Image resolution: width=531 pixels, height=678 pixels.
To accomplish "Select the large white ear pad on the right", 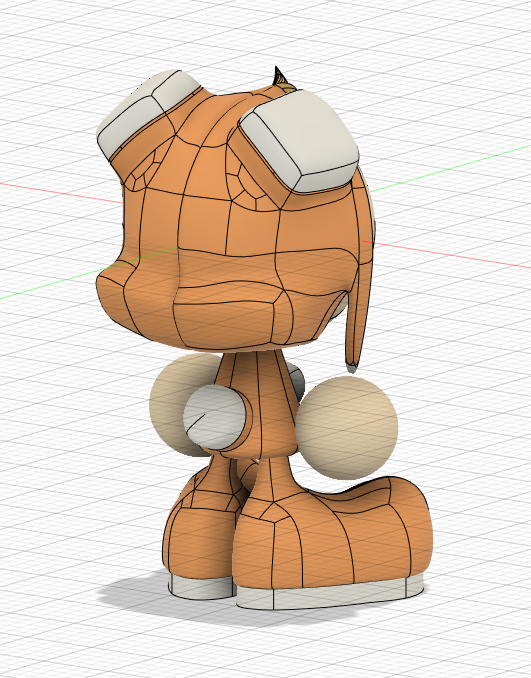I will tap(303, 141).
